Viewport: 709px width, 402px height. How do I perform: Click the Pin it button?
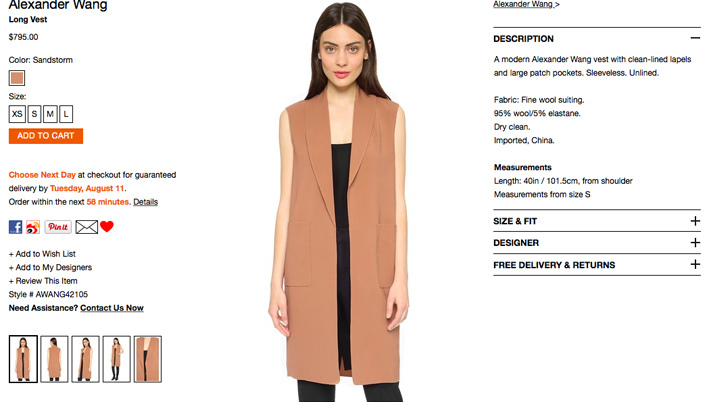pyautogui.click(x=58, y=227)
